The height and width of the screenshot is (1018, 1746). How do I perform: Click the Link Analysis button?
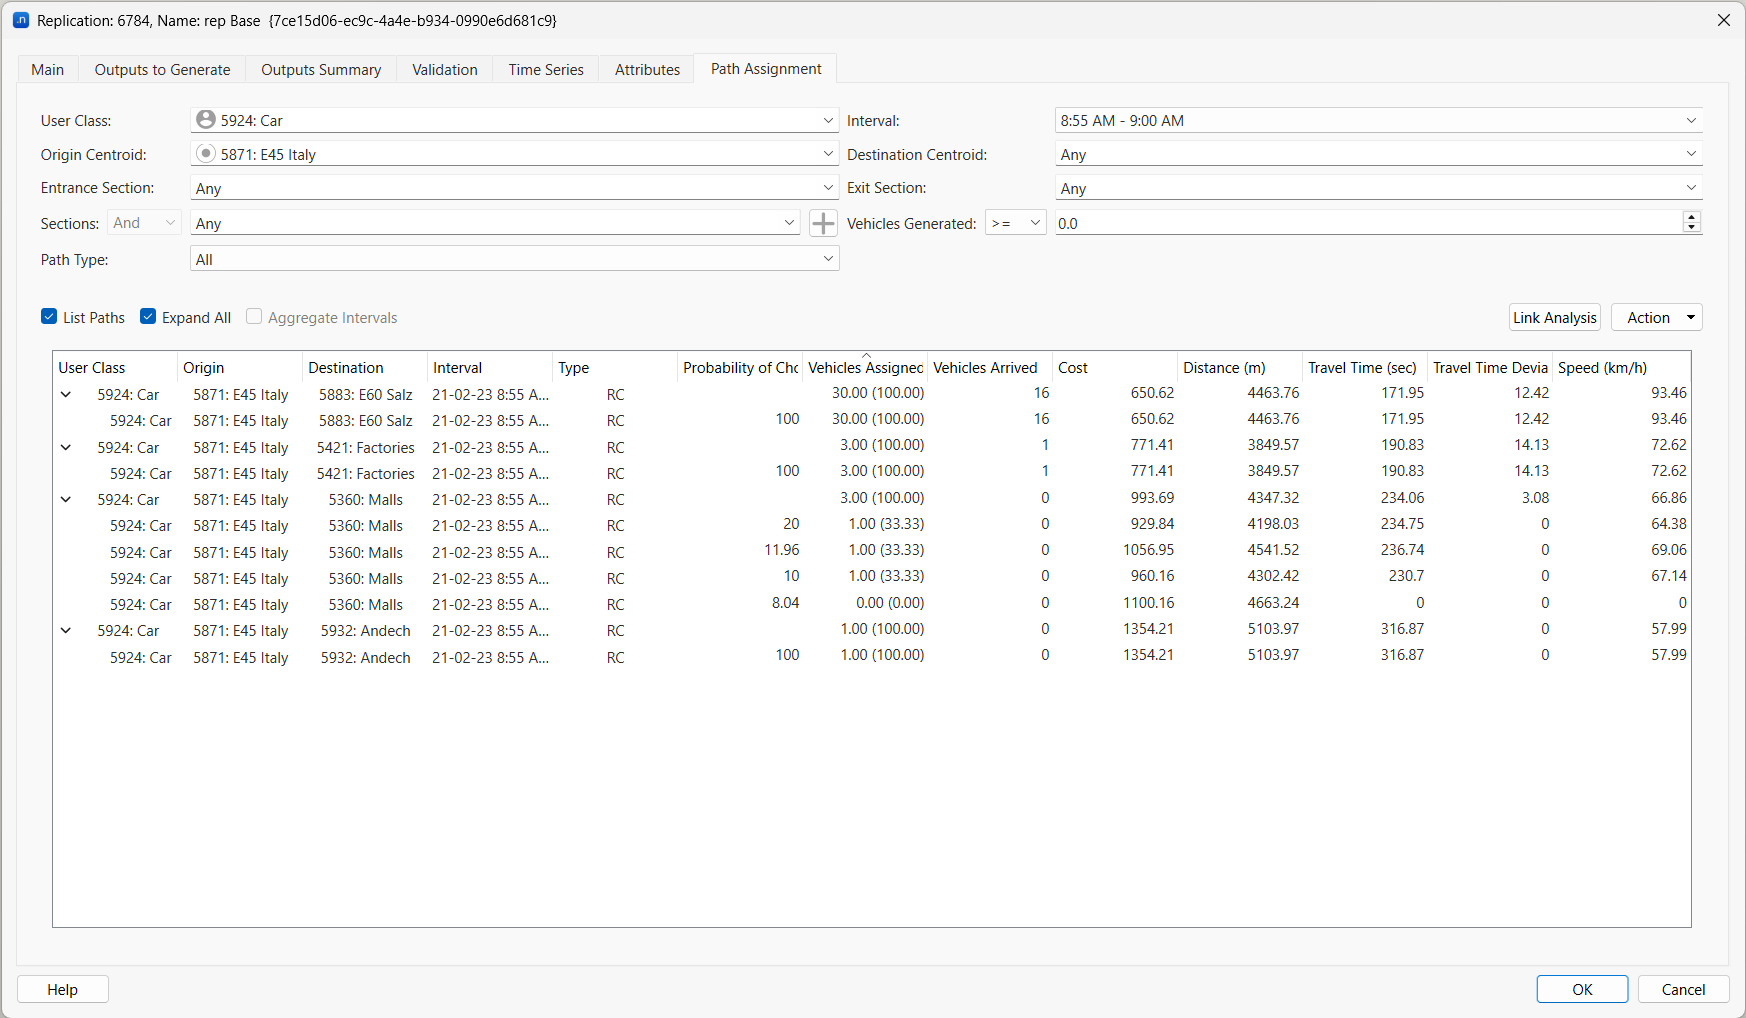(1554, 317)
